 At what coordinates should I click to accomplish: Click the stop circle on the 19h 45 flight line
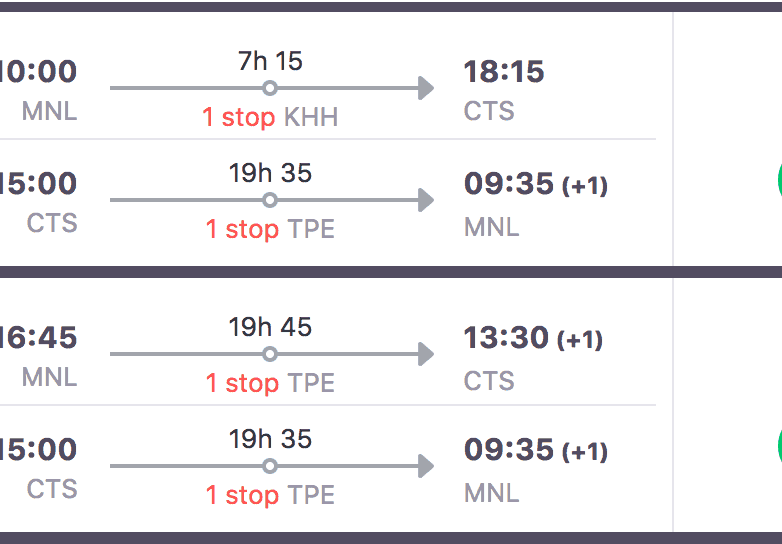pos(270,354)
